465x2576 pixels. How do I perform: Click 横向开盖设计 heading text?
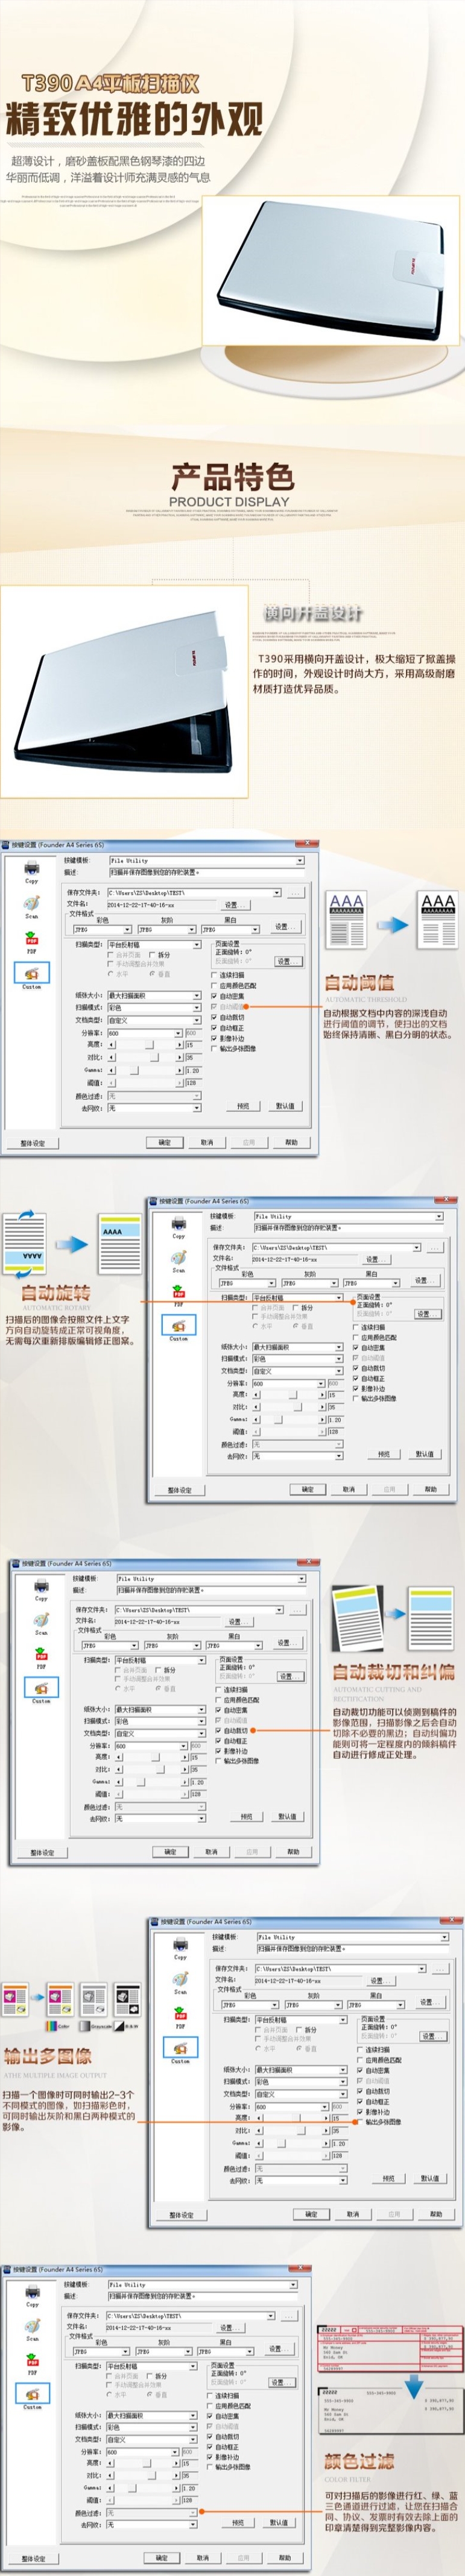(313, 612)
